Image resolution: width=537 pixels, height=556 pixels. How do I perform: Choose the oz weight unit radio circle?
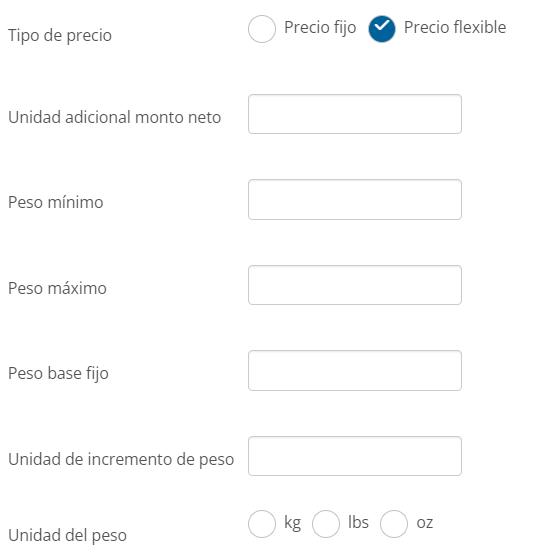[393, 524]
